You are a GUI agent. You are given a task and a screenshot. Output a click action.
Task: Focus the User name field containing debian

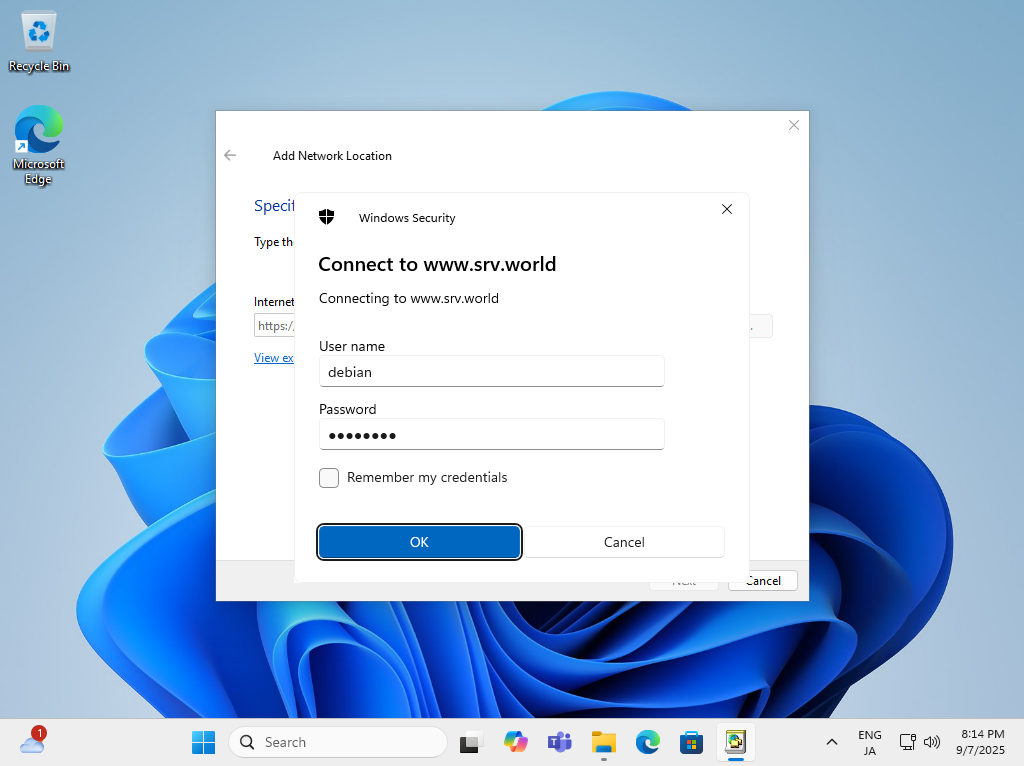[492, 372]
